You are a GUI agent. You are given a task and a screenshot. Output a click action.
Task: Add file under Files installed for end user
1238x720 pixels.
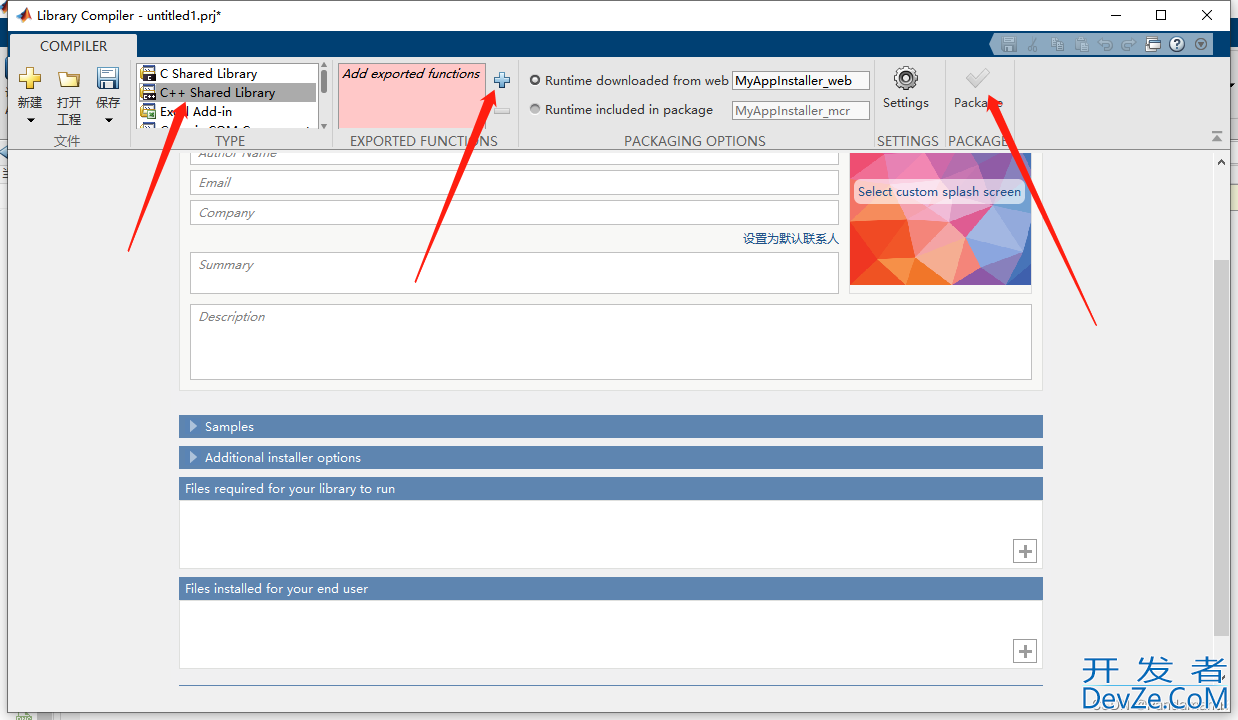coord(1025,651)
